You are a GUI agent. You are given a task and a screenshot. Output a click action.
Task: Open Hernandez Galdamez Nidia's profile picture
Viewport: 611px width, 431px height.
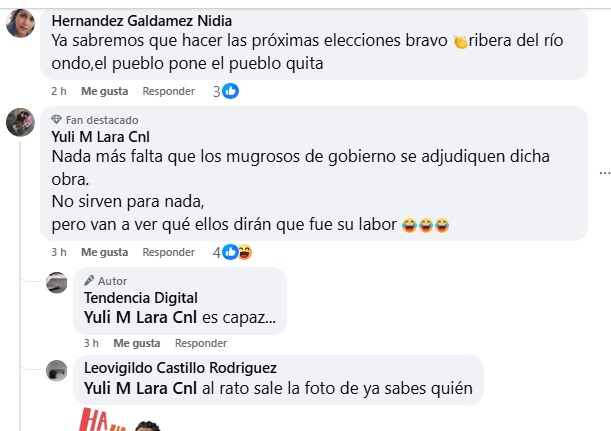20,23
